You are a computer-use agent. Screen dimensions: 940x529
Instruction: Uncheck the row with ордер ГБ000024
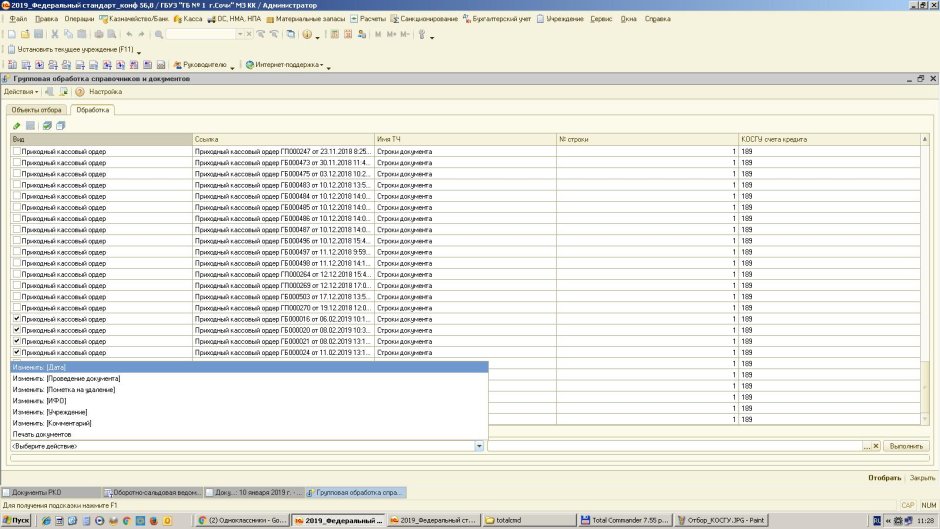click(x=17, y=352)
